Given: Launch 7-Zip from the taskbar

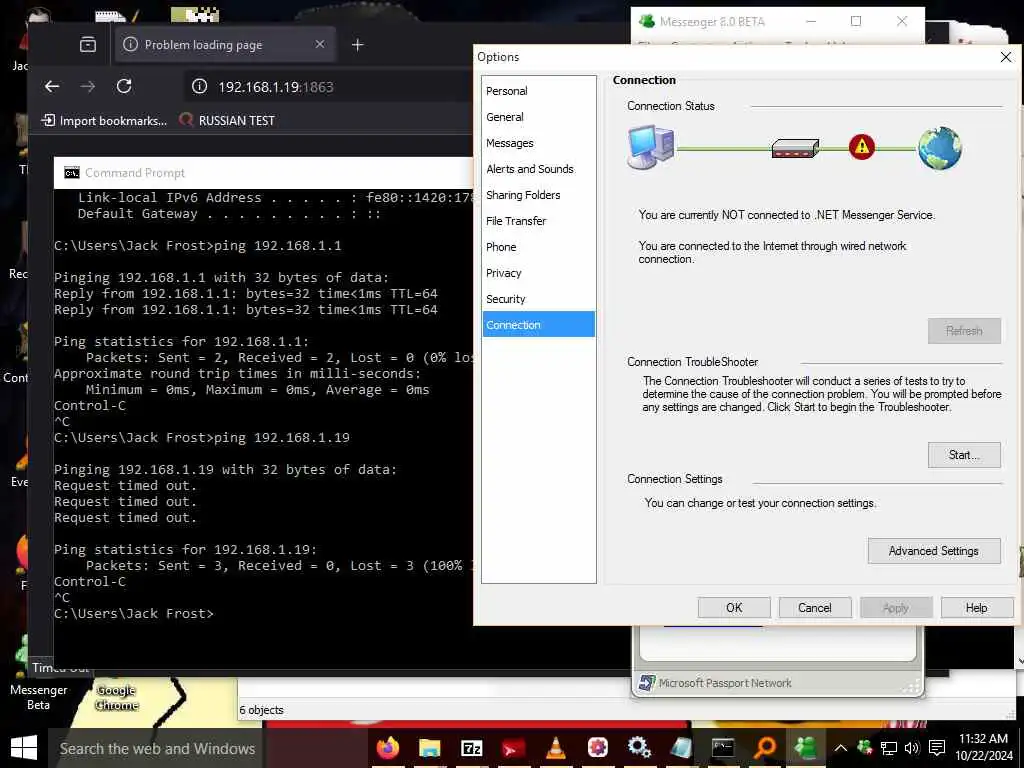Looking at the screenshot, I should [471, 748].
